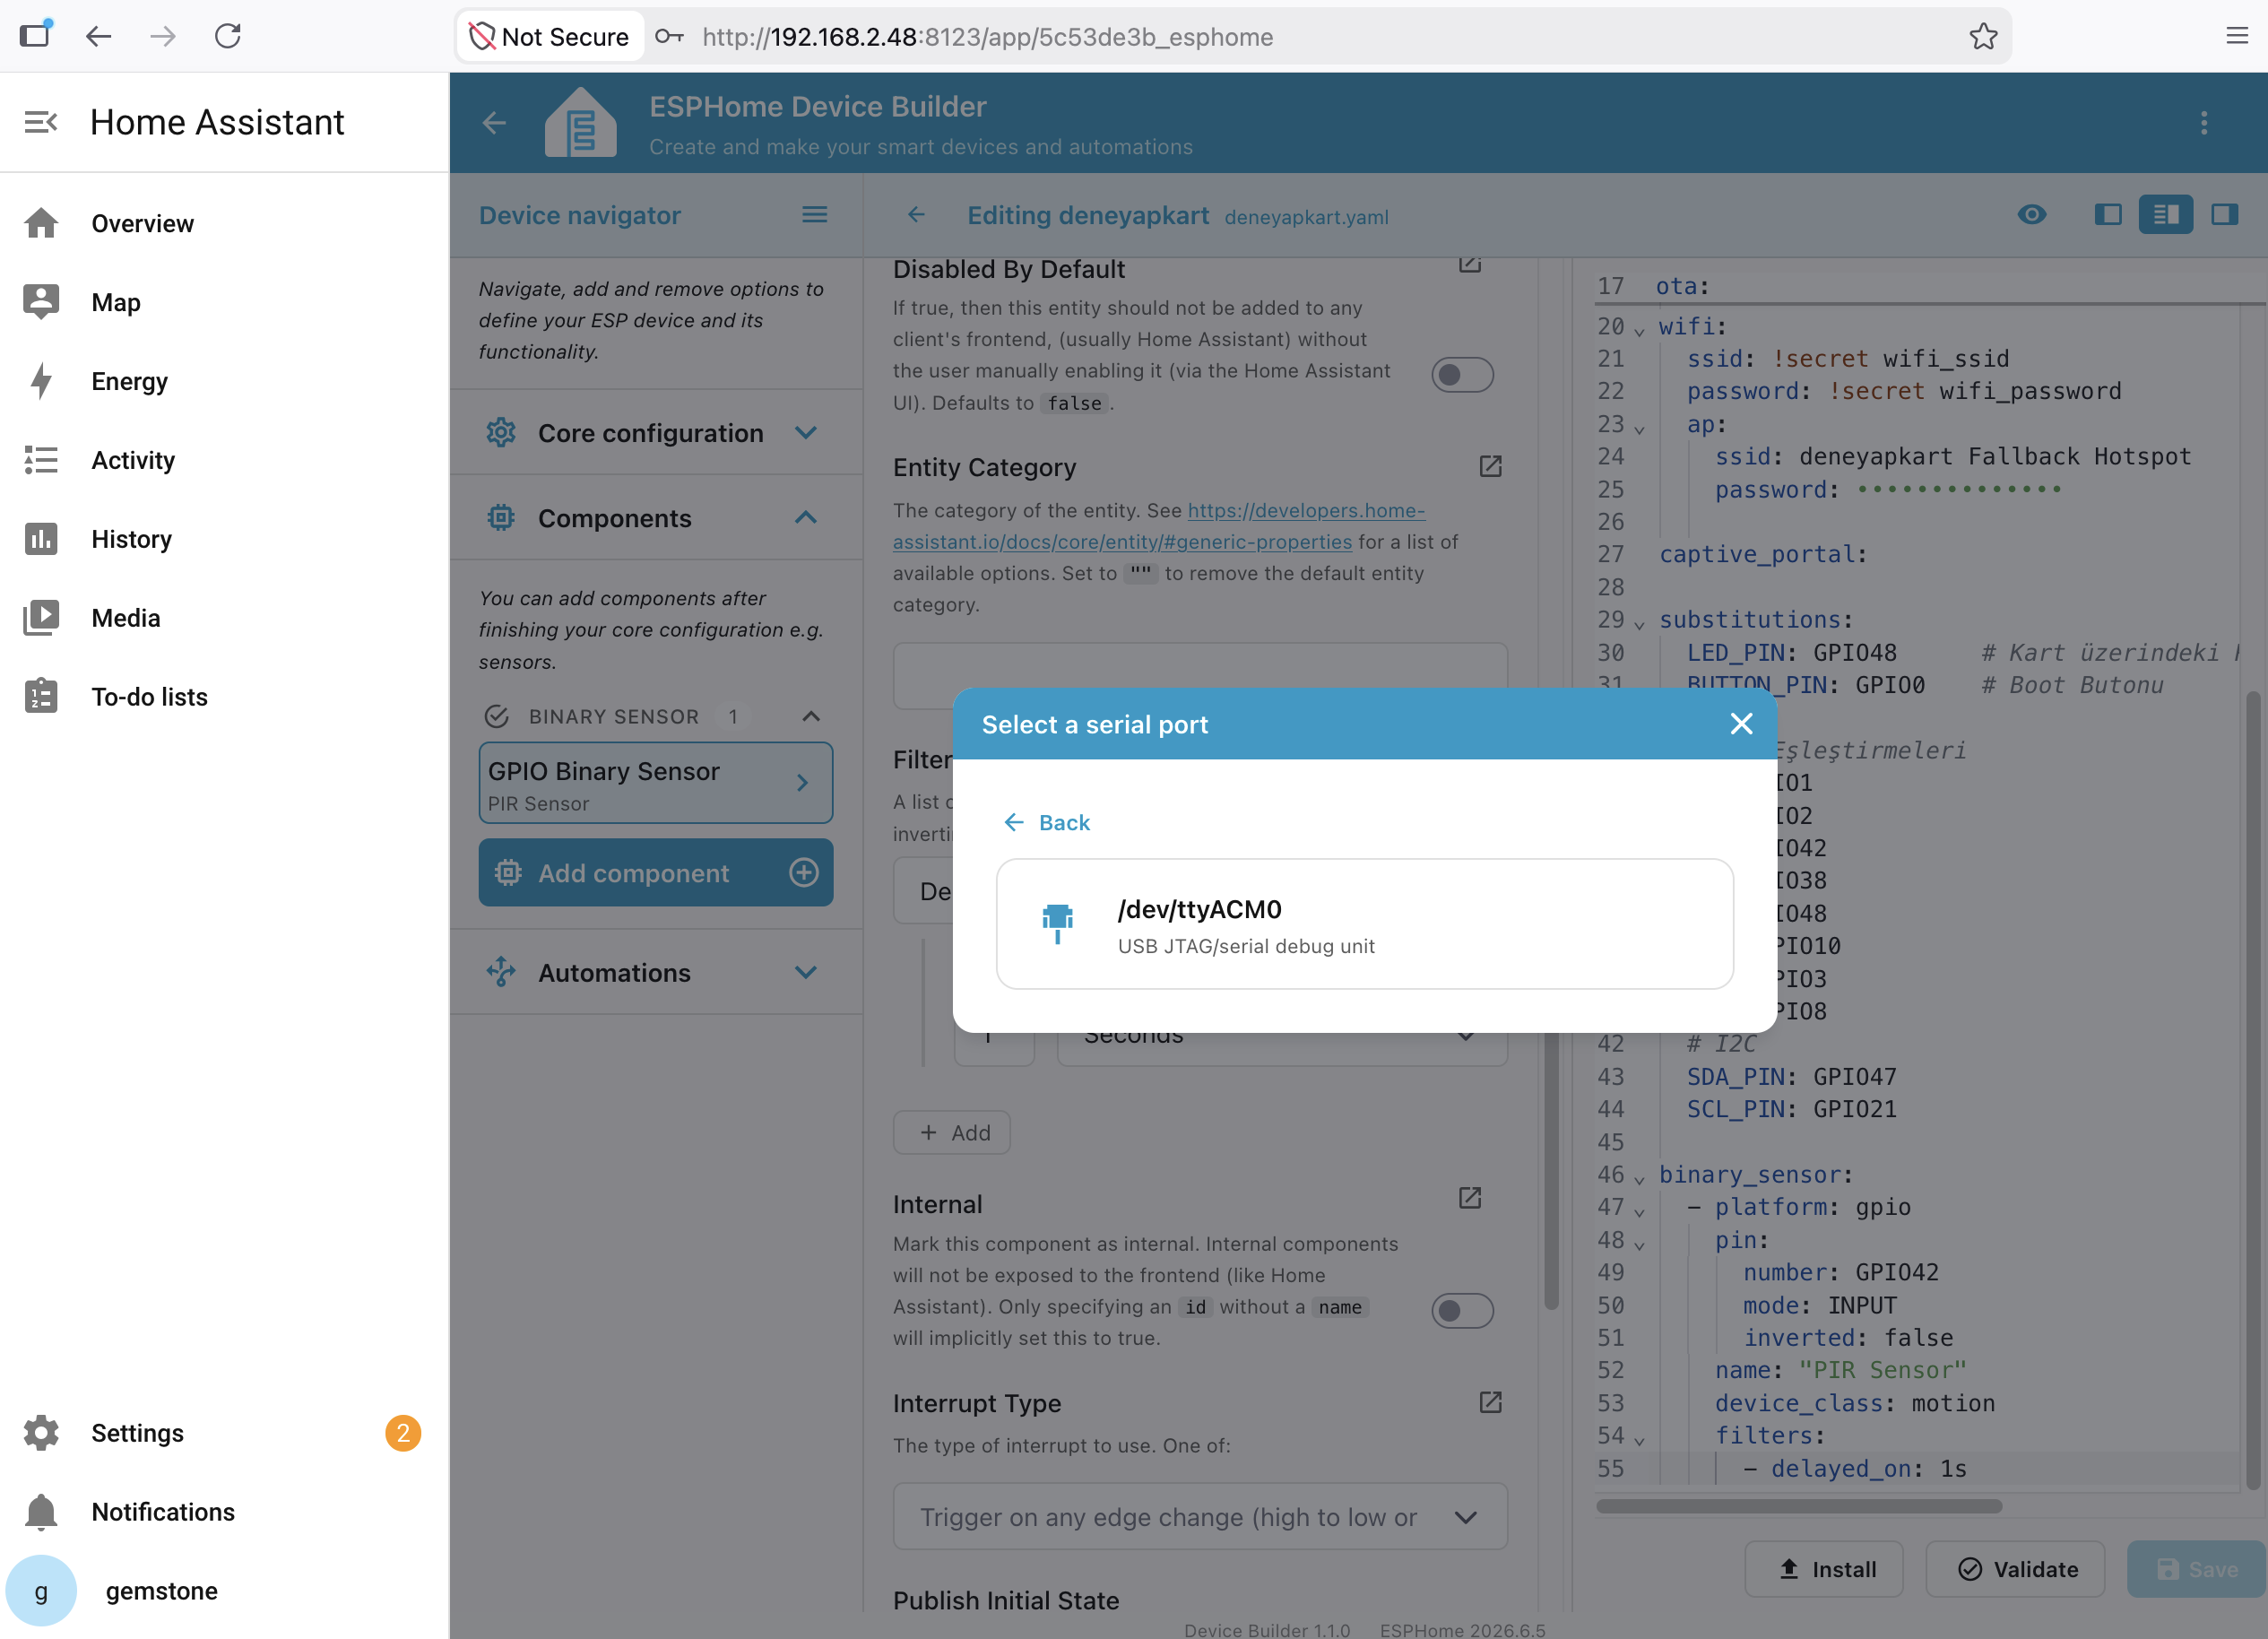Go back in browser history
This screenshot has width=2268, height=1639.
[x=98, y=37]
